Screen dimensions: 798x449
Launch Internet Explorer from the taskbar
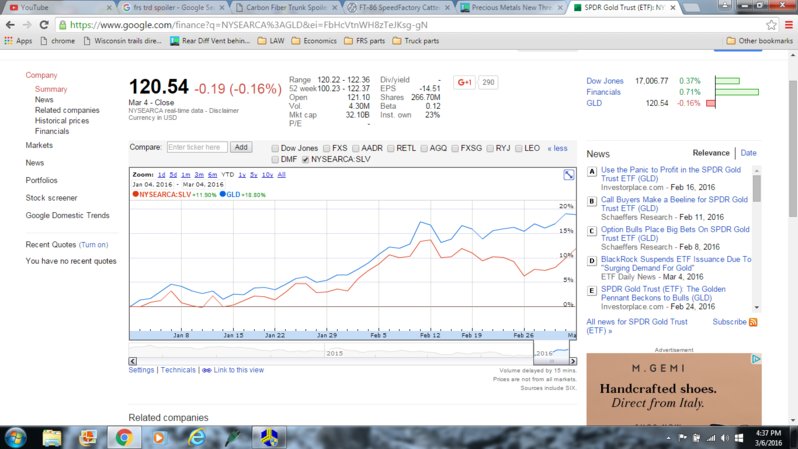coord(196,438)
